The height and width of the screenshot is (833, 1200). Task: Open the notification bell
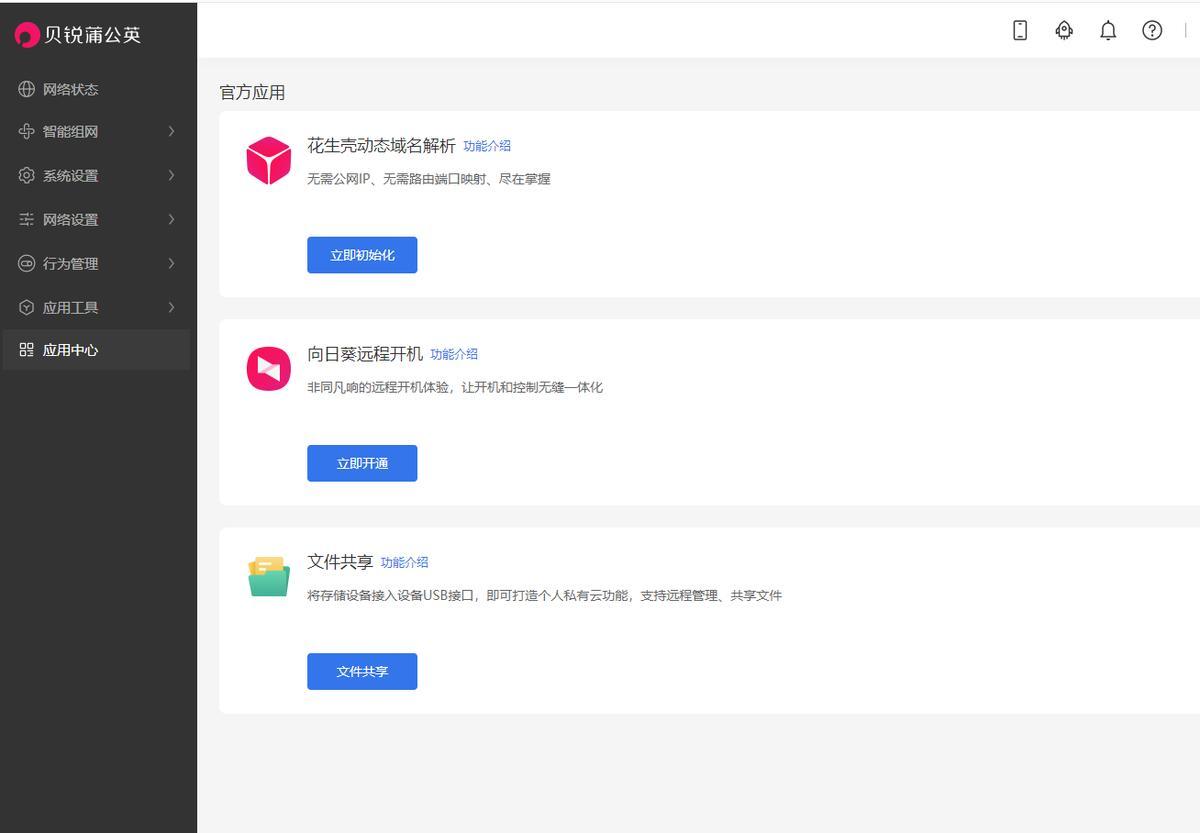[1108, 30]
